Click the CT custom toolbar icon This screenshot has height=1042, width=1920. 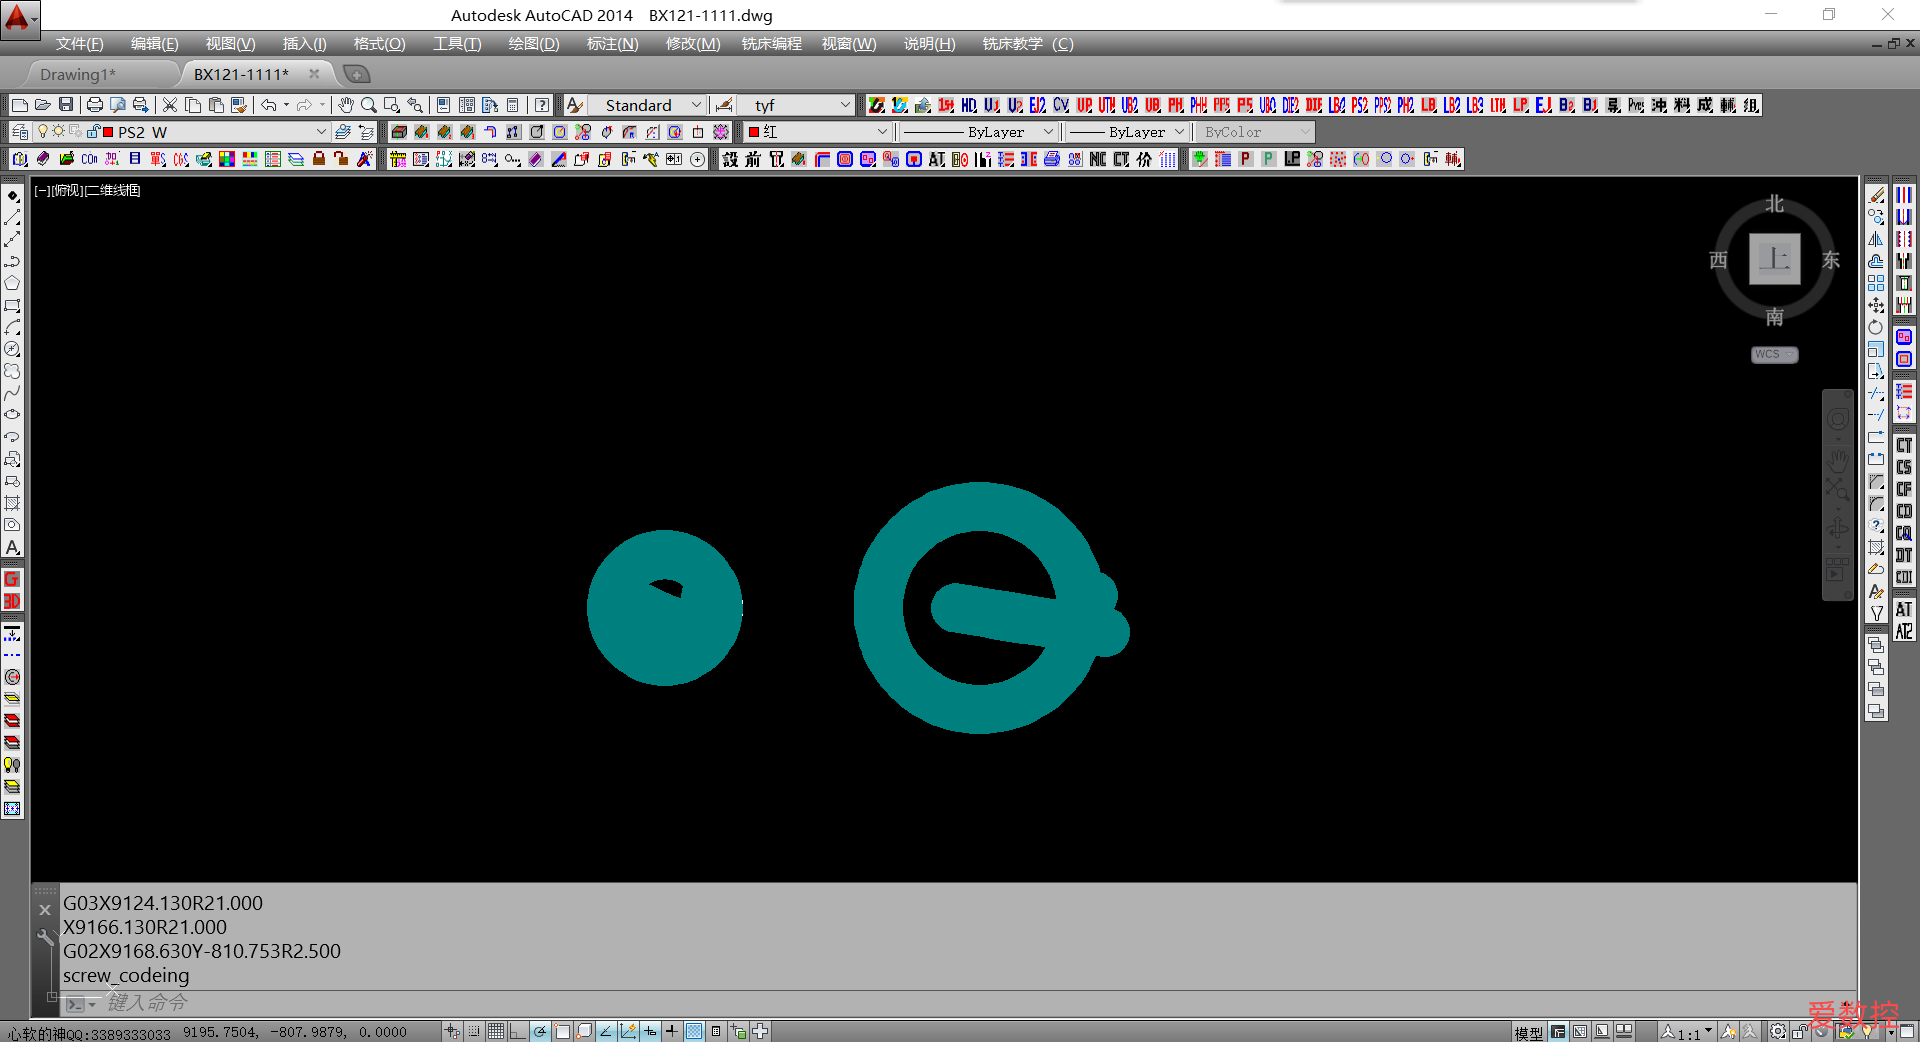coord(1904,445)
